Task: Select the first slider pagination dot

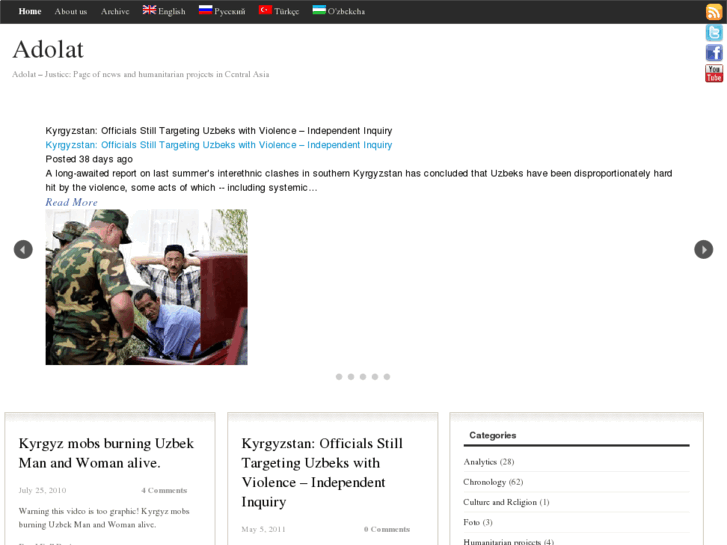Action: coord(339,377)
